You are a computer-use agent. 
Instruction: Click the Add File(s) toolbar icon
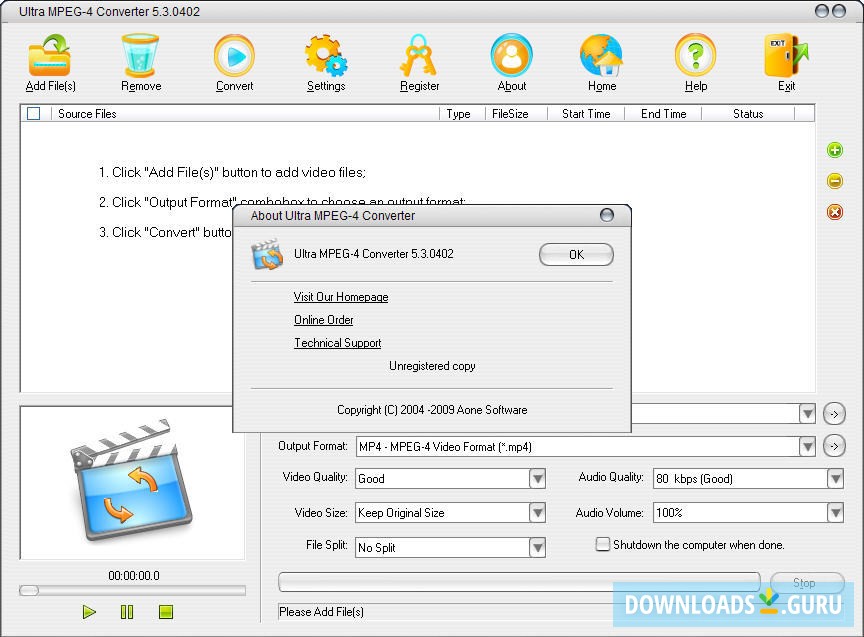[x=49, y=55]
